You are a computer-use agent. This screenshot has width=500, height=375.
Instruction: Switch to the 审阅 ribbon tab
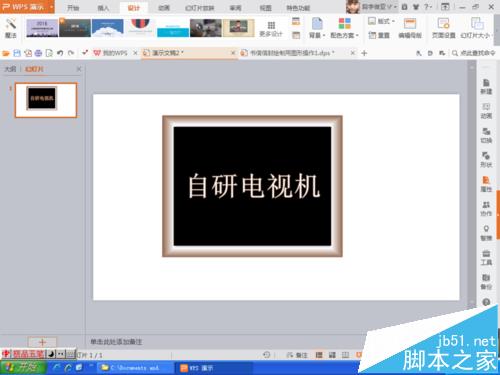235,8
